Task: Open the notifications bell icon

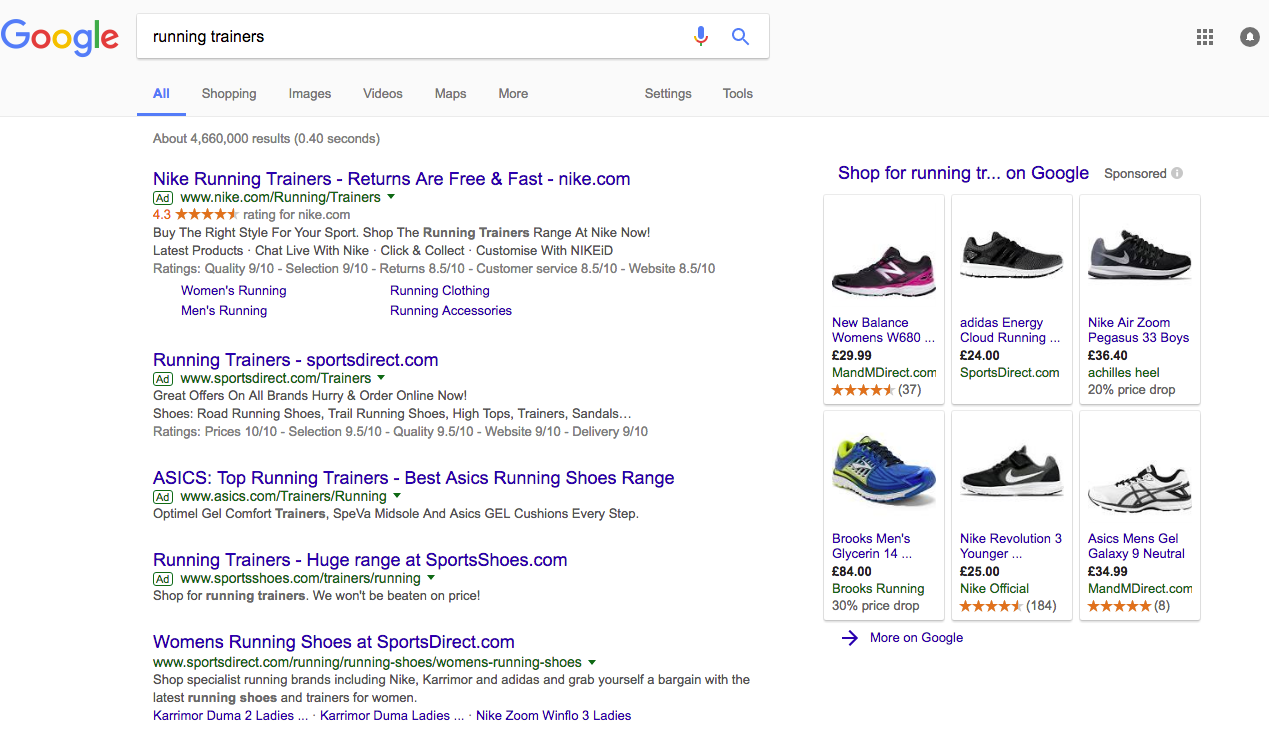Action: tap(1250, 37)
